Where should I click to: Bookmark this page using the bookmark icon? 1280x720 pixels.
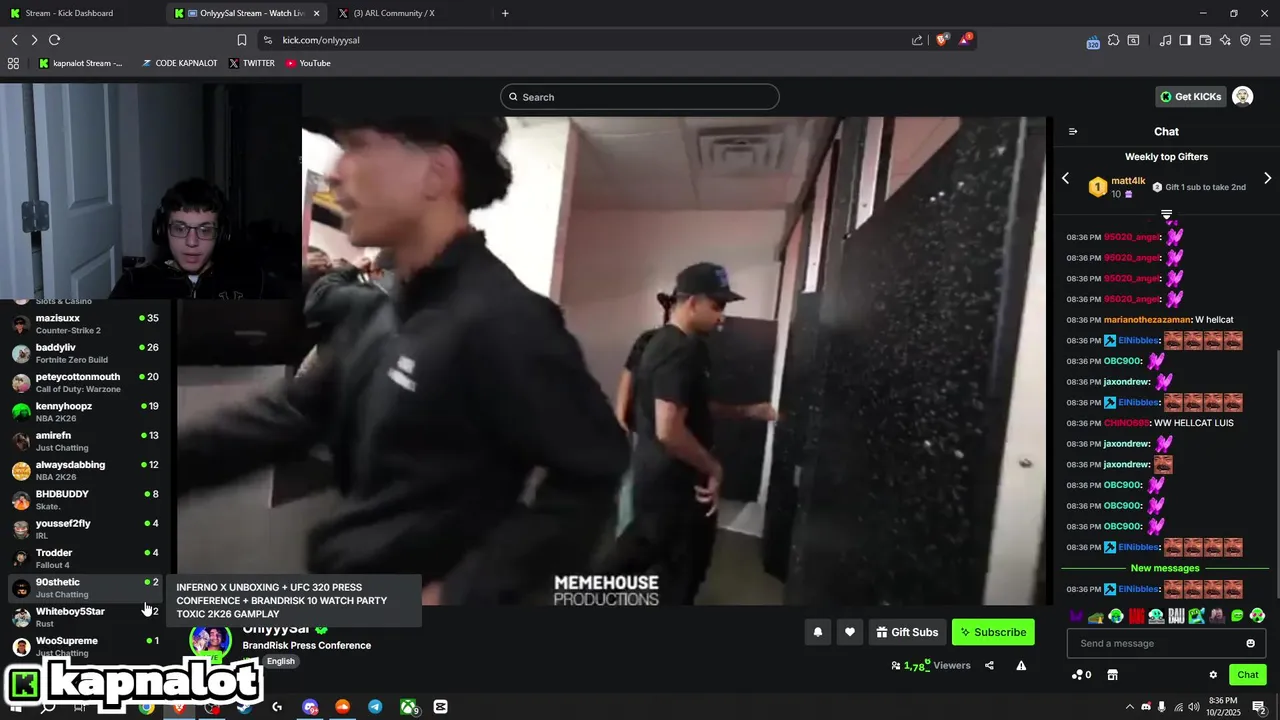[x=241, y=40]
